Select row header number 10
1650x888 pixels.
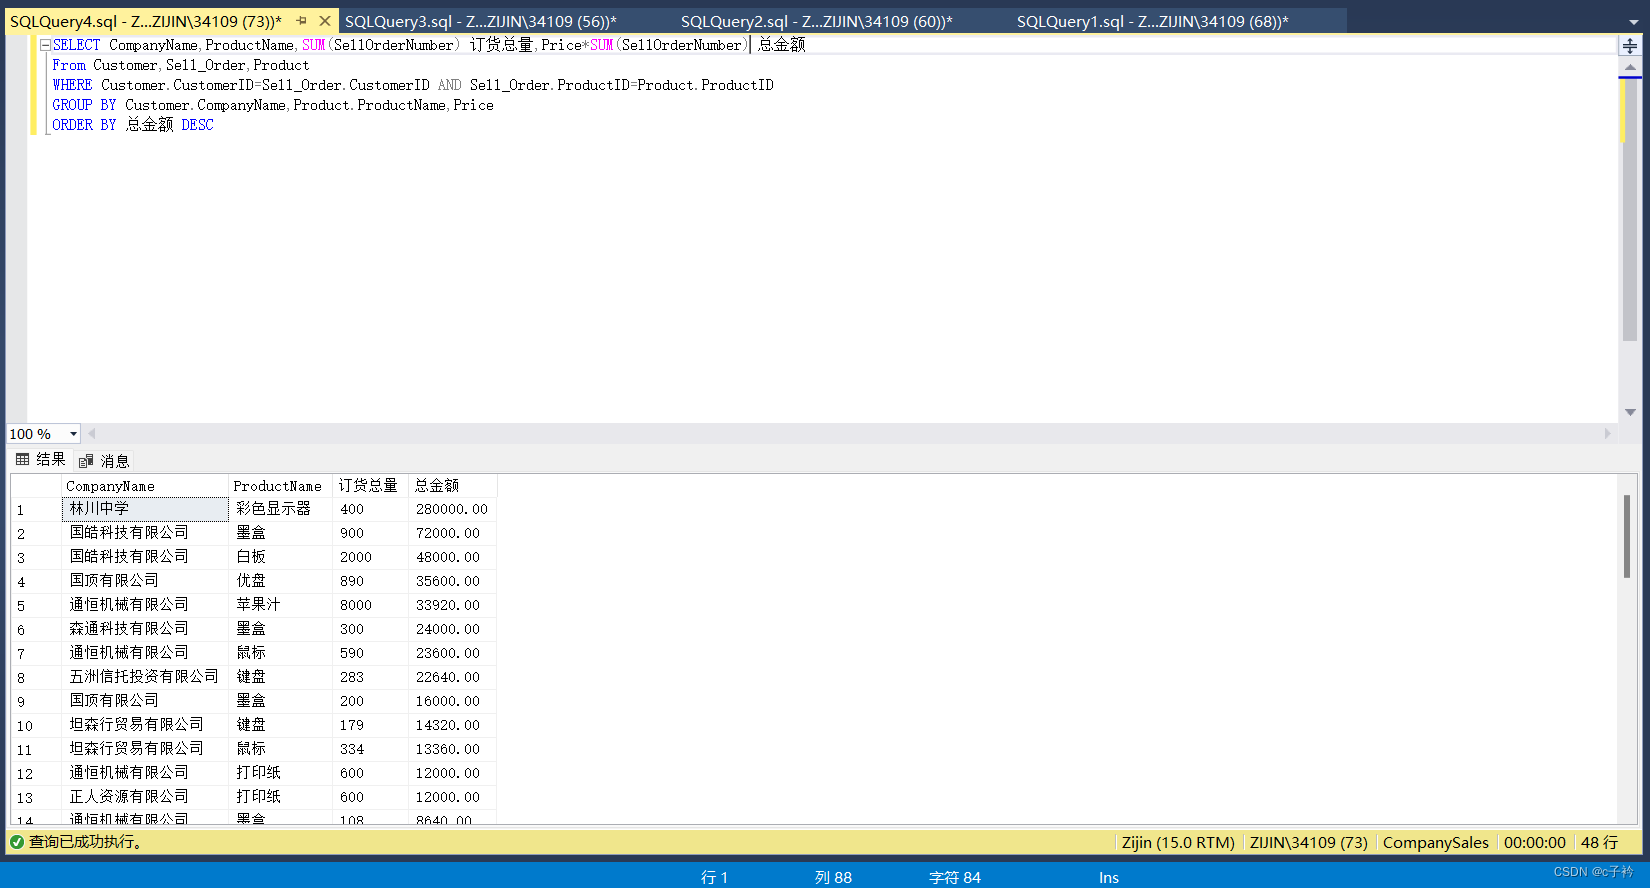click(36, 726)
